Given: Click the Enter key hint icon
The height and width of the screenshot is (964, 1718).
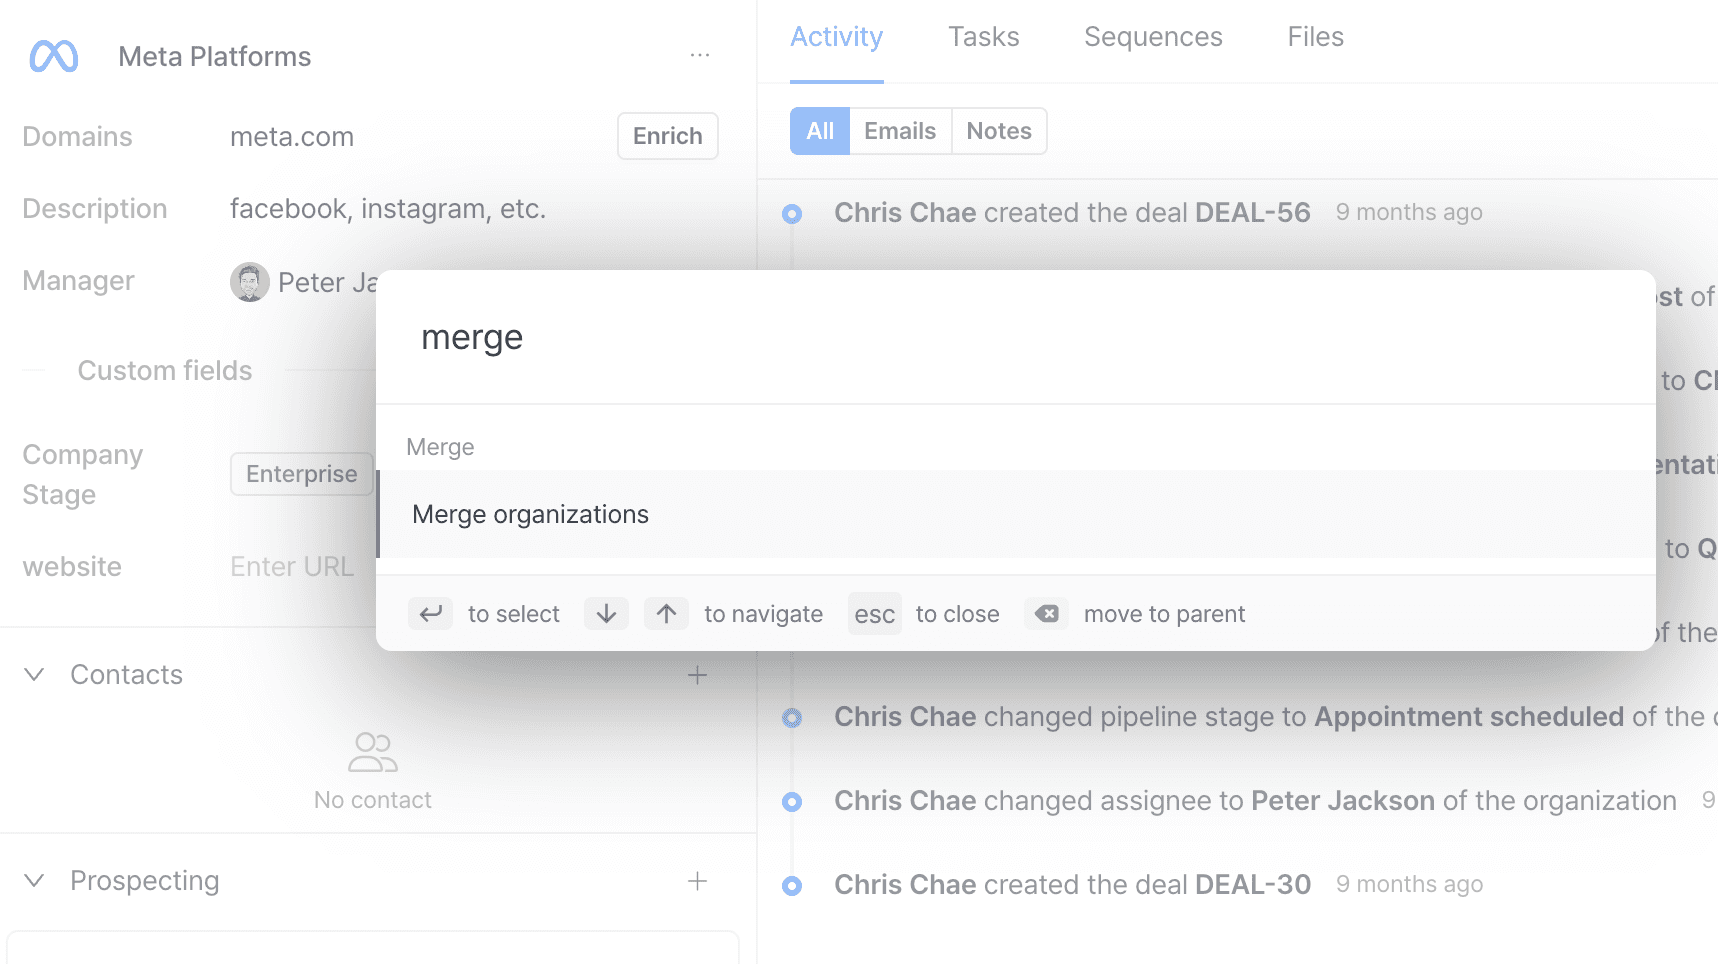Looking at the screenshot, I should coord(430,614).
